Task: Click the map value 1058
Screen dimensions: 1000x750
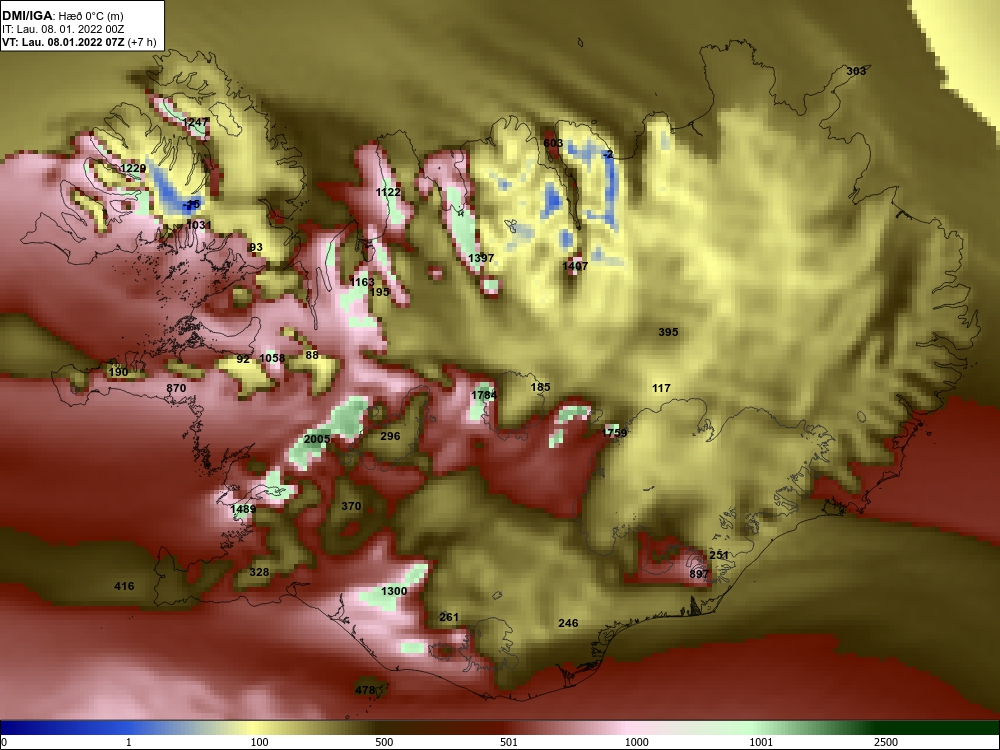Action: click(x=272, y=358)
